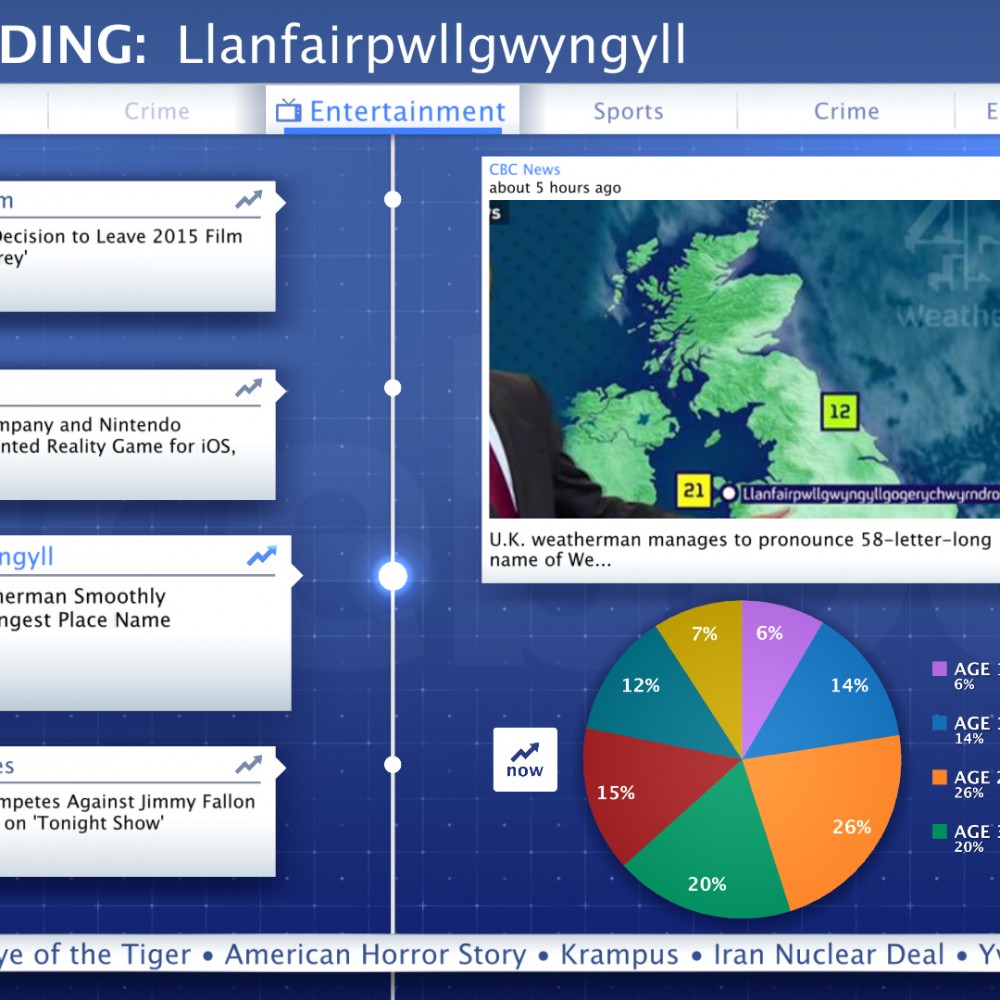Select the timeline marker beside the 'Decision to Leave' card
This screenshot has width=1000, height=1000.
coord(393,200)
